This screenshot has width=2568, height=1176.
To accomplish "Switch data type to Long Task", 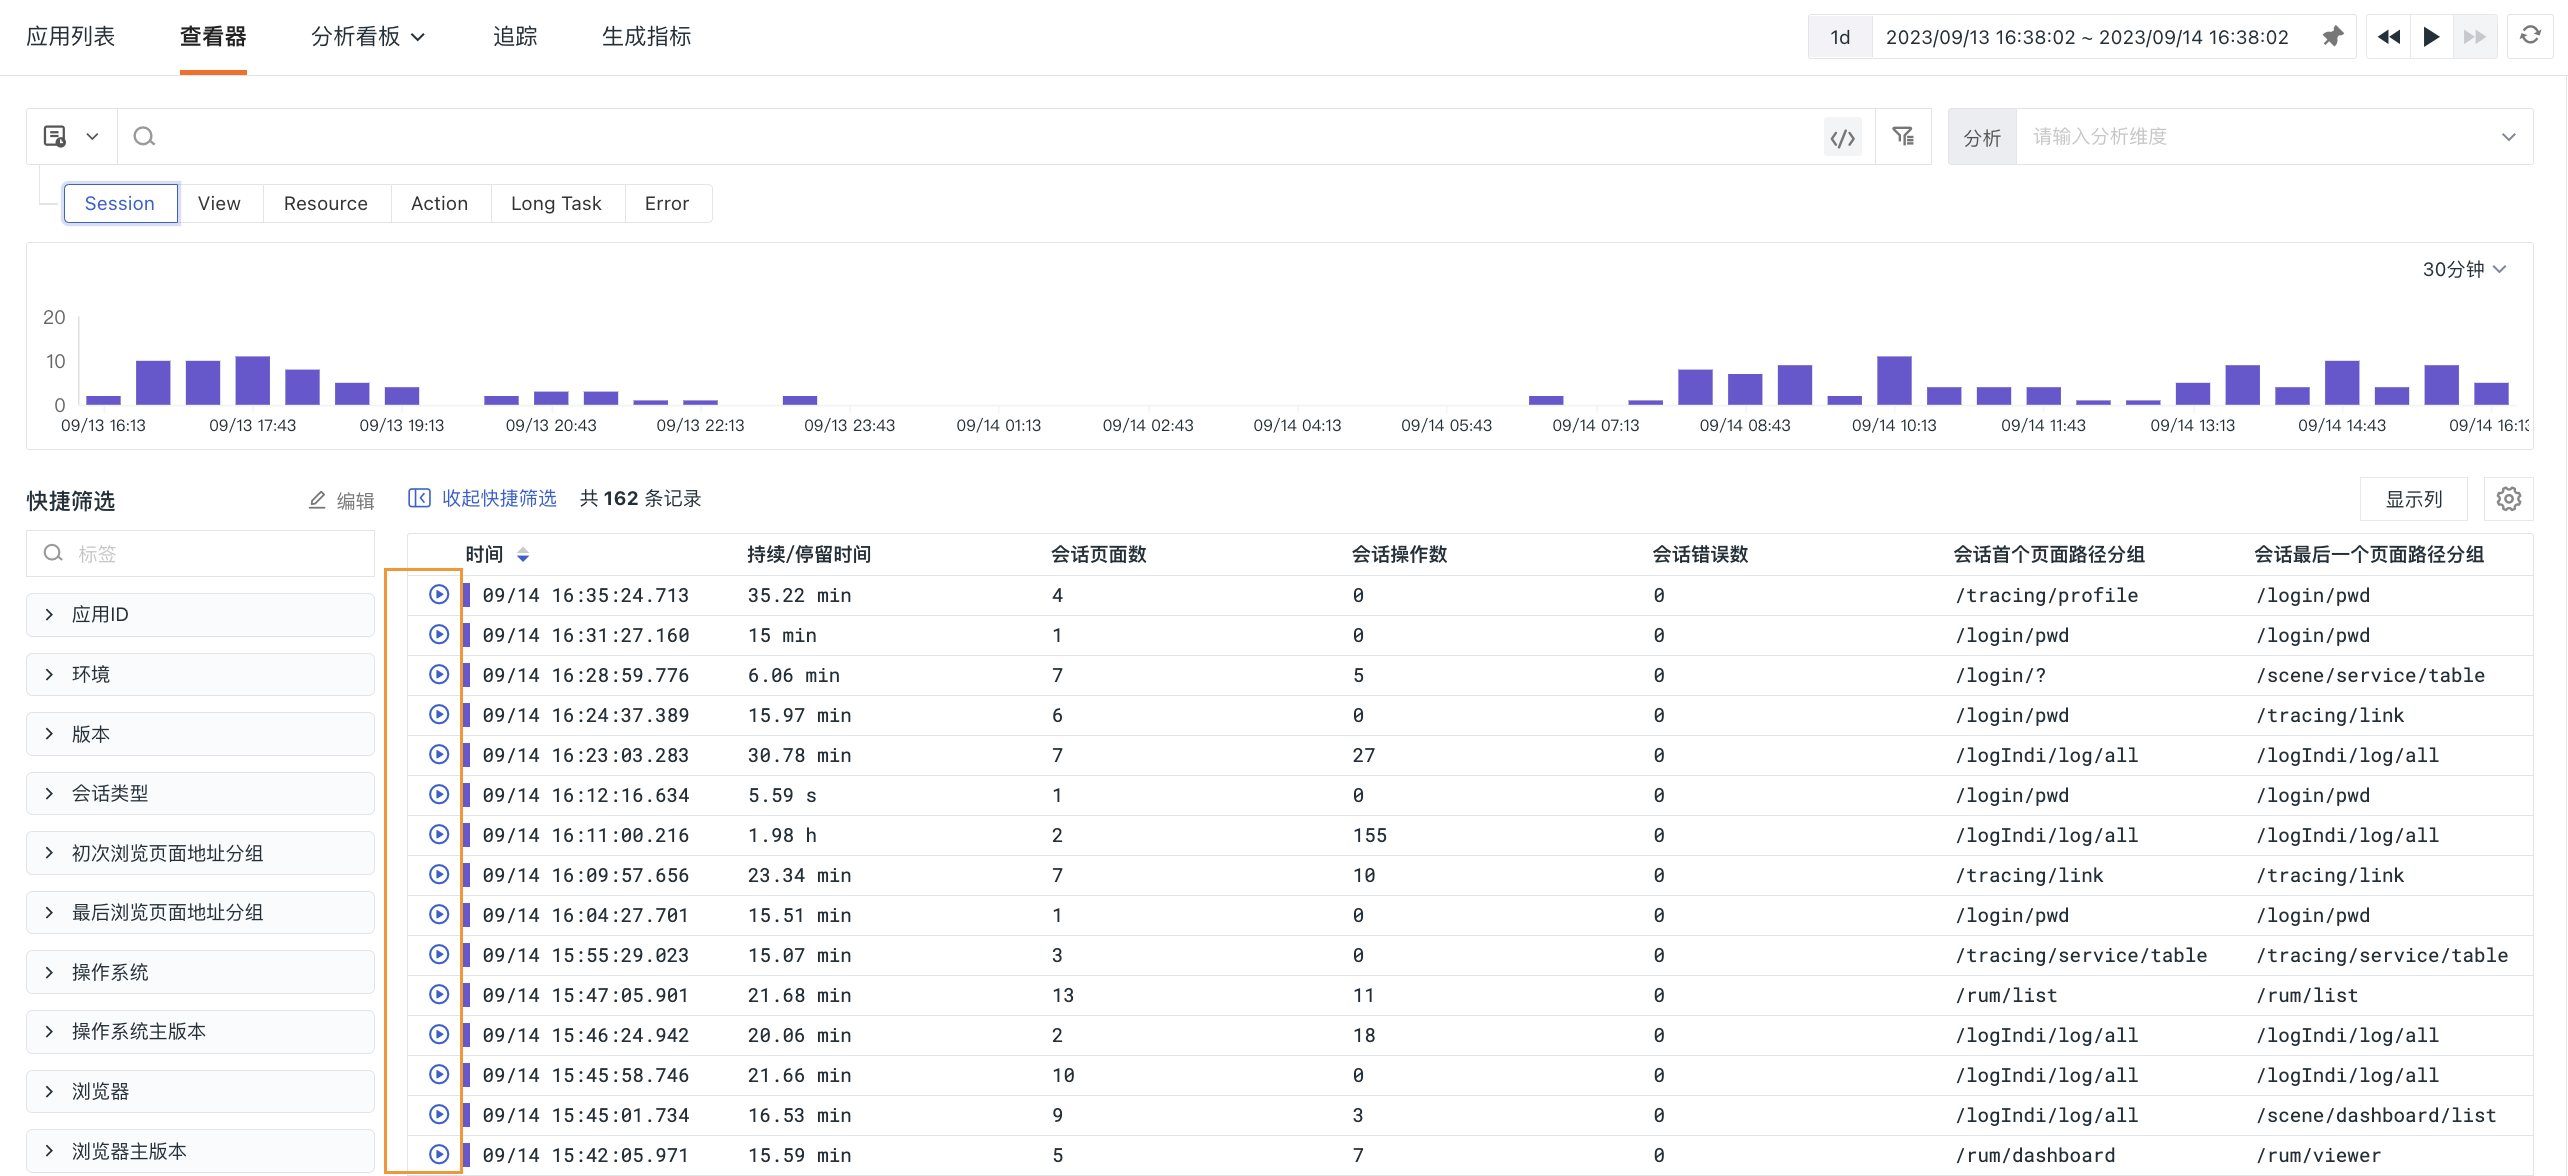I will tap(556, 203).
